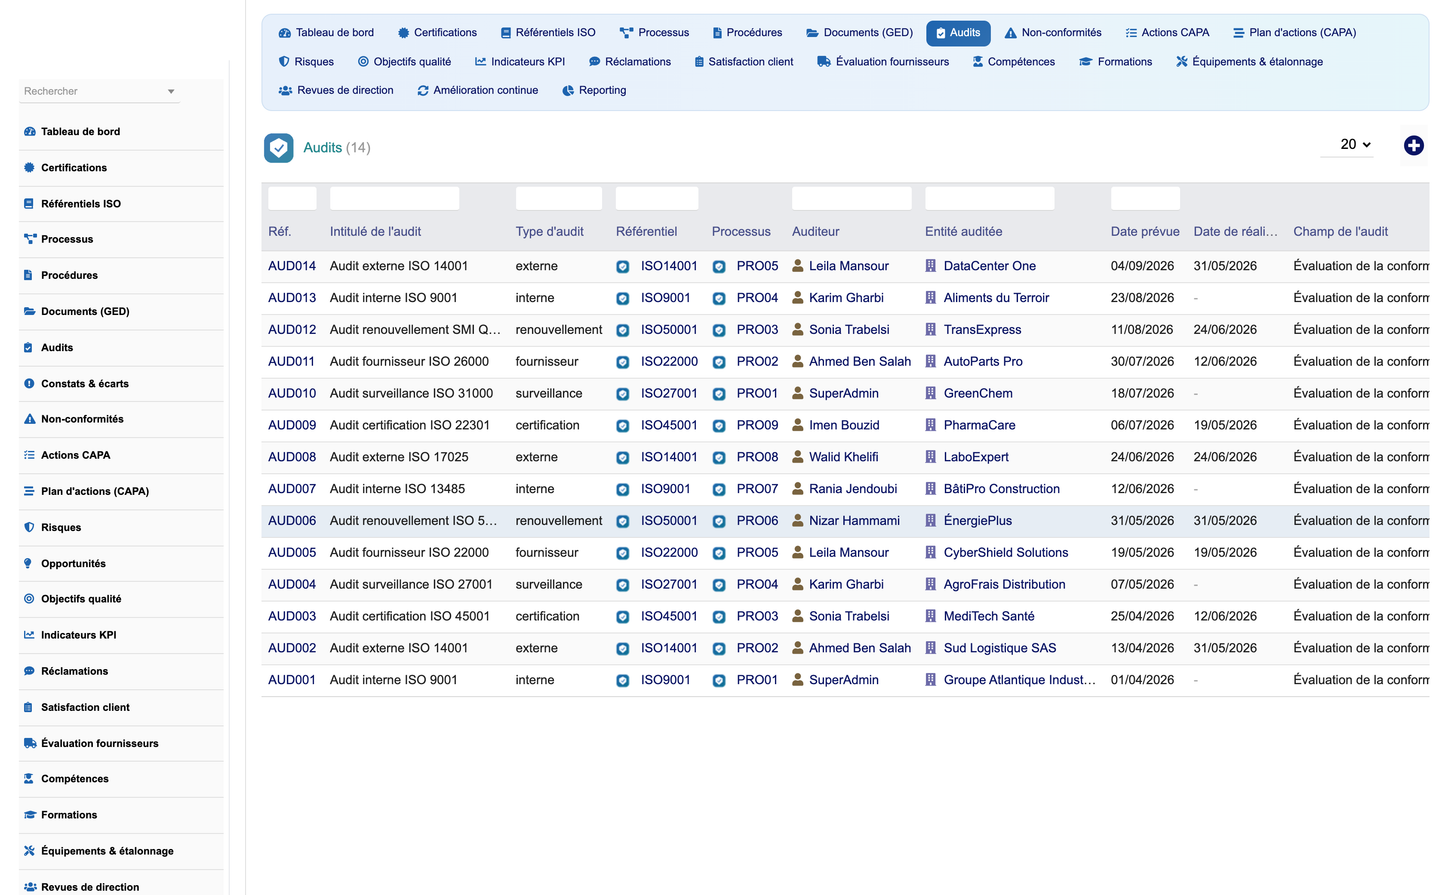Click the building icon next to AutoParts Pro
Viewport: 1445px width, 895px height.
[x=931, y=362]
